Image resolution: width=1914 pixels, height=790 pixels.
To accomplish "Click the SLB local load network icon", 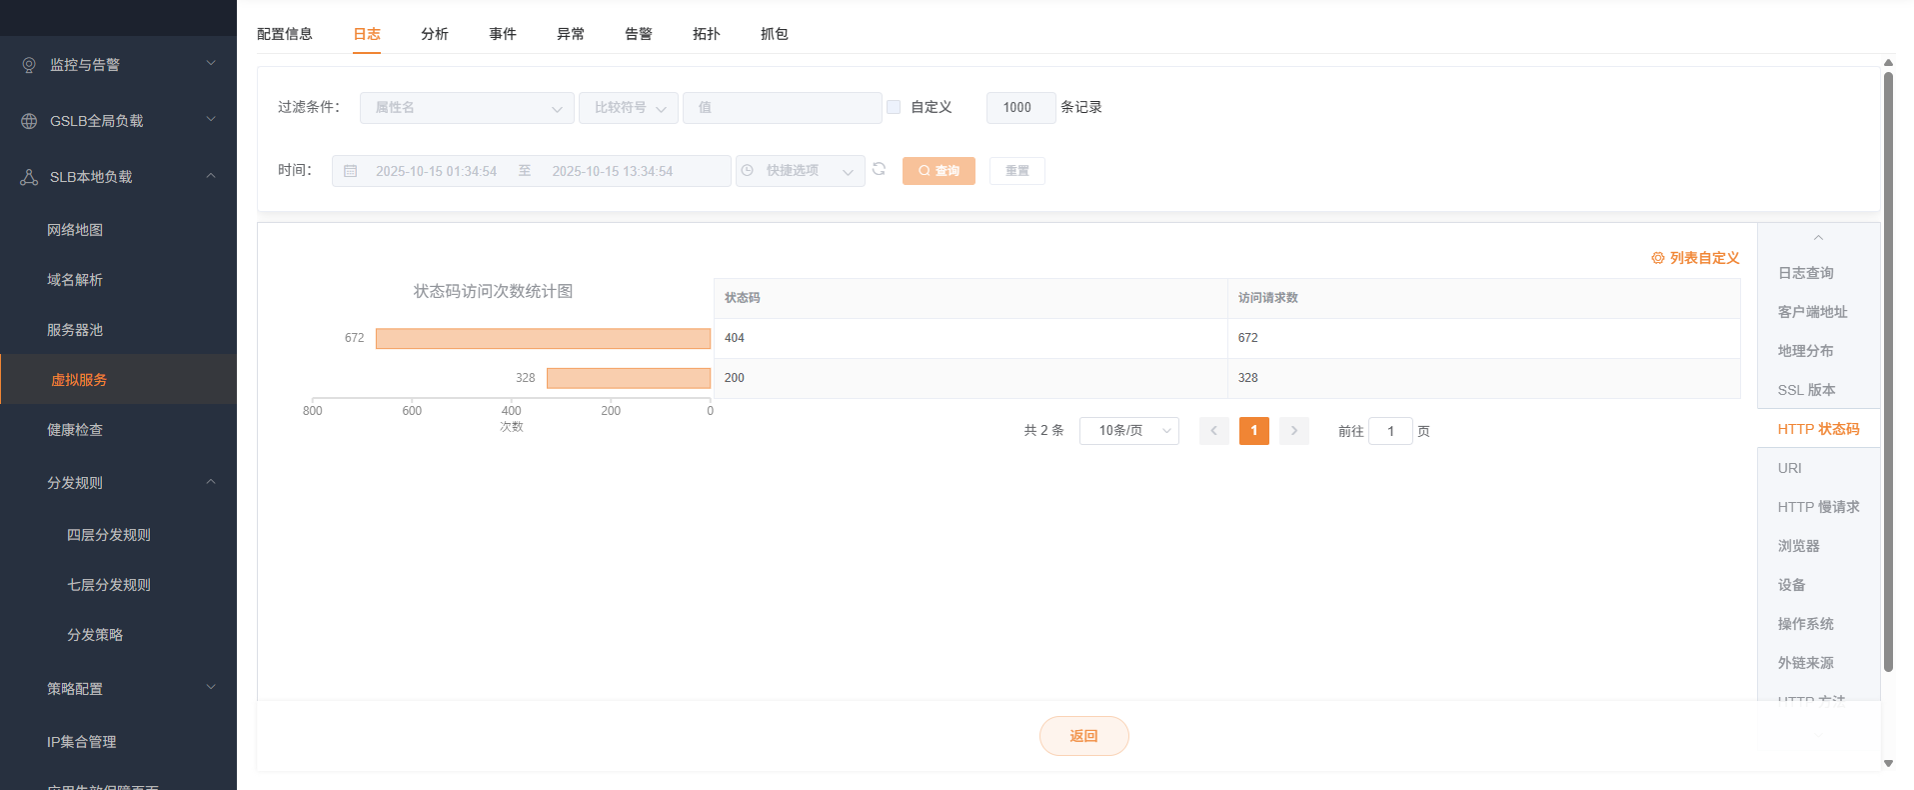I will tap(29, 177).
